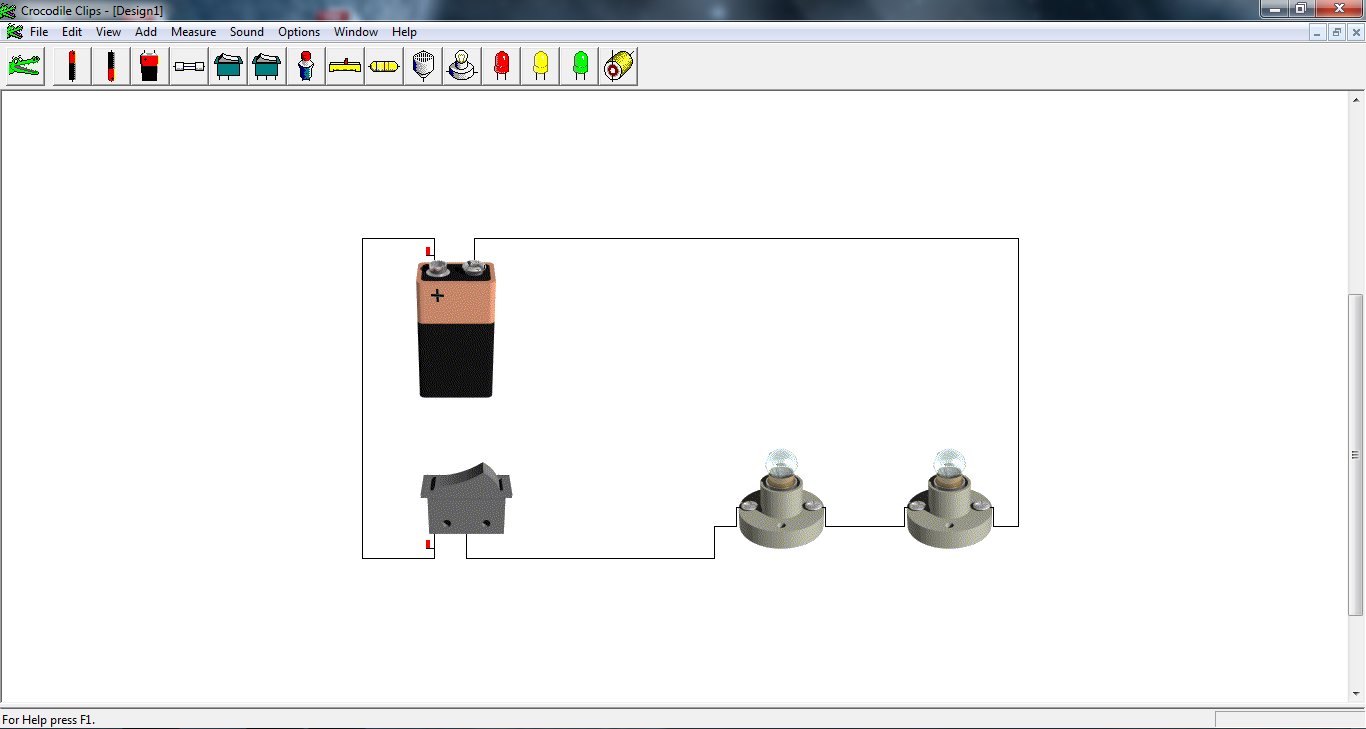
Task: Add a red LED component
Action: [x=500, y=65]
